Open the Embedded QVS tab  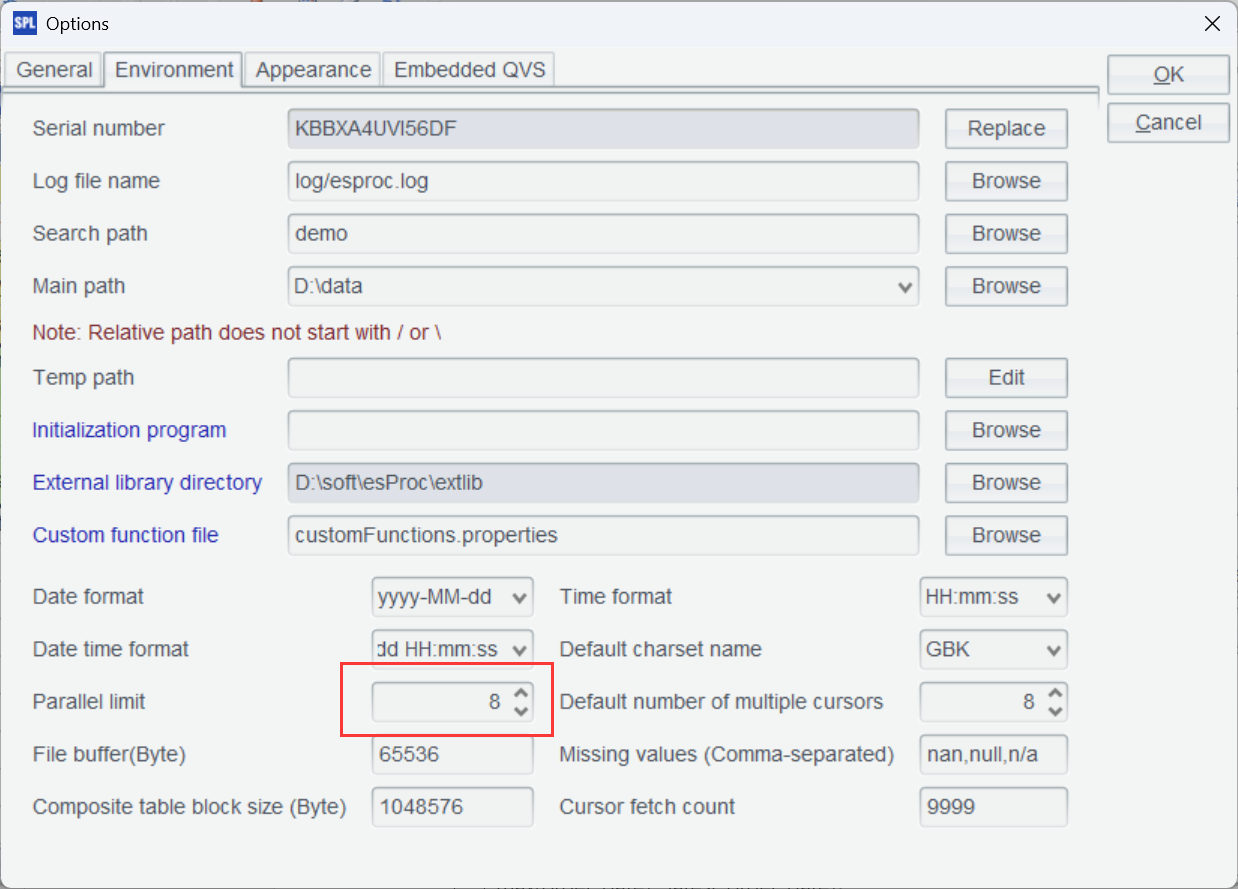click(469, 70)
